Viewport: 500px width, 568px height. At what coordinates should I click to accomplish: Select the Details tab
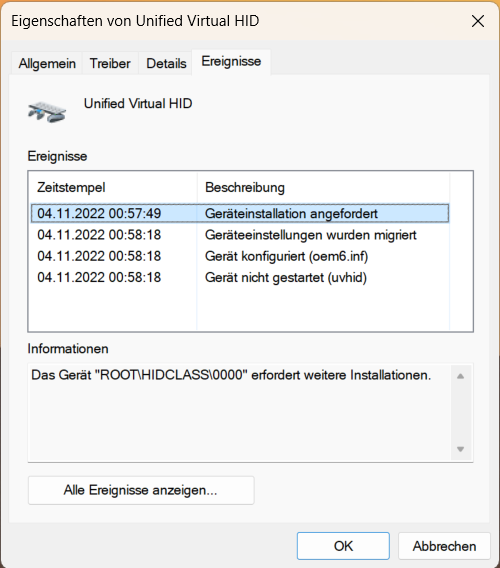click(x=166, y=63)
